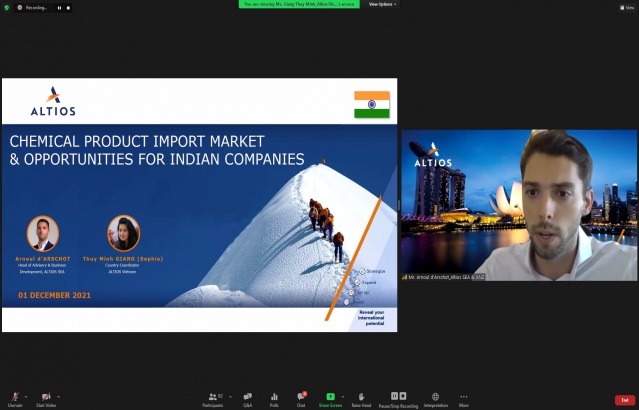Stop recording from the bottom toolbar

pyautogui.click(x=403, y=396)
